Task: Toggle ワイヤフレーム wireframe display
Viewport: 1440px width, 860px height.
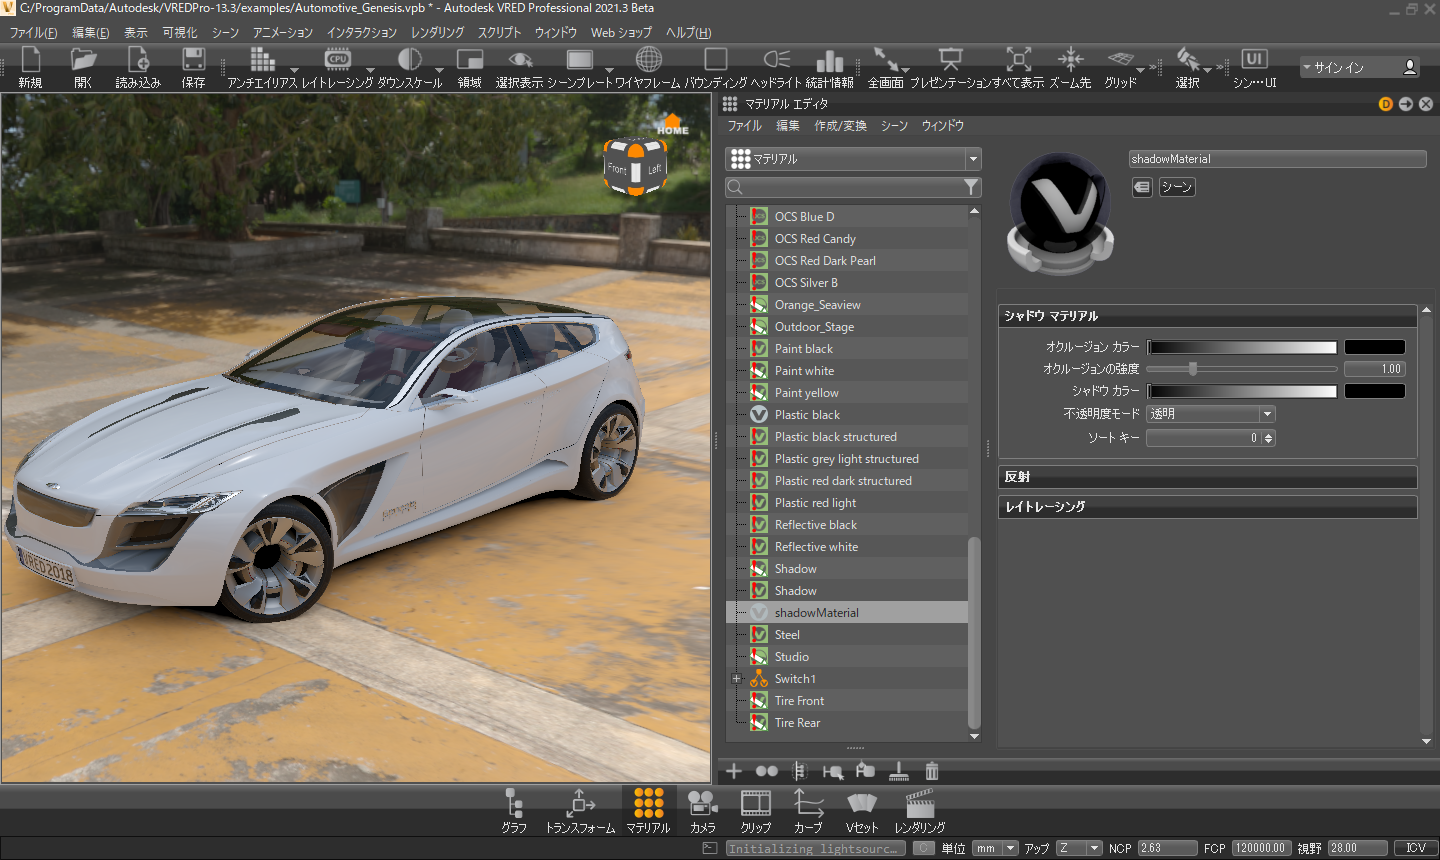Action: click(x=648, y=61)
